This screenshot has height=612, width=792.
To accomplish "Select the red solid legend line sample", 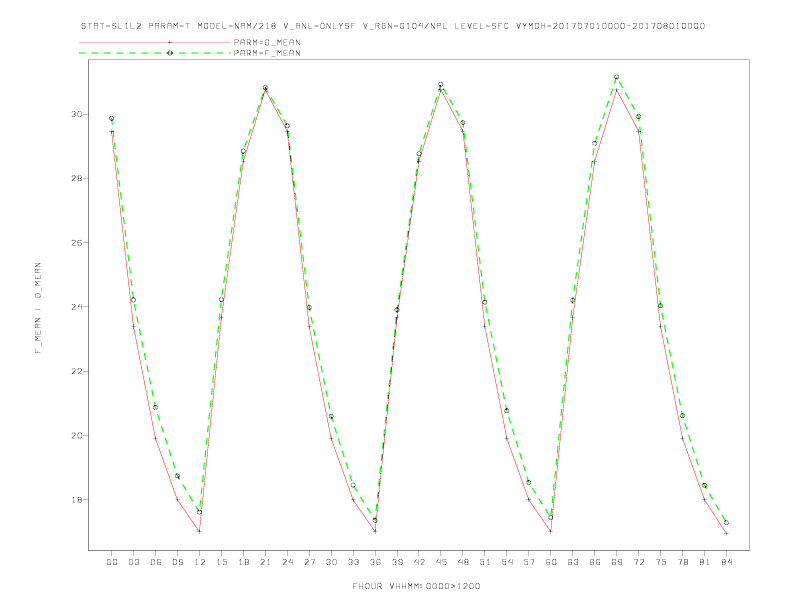I will (x=155, y=42).
